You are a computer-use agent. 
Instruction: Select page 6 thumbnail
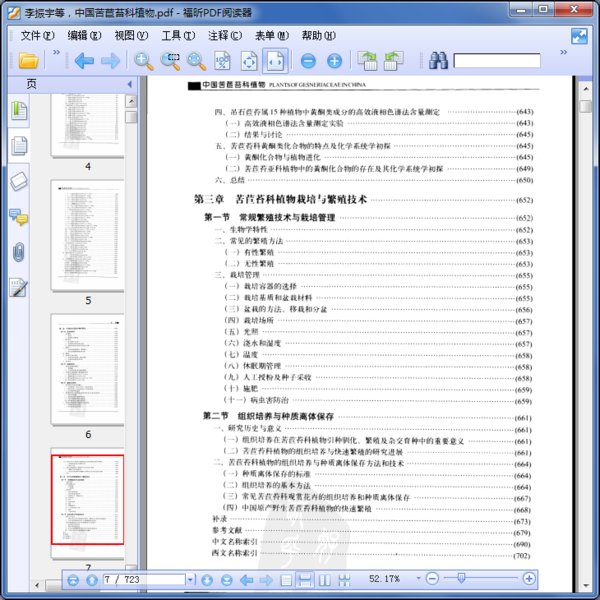(88, 368)
